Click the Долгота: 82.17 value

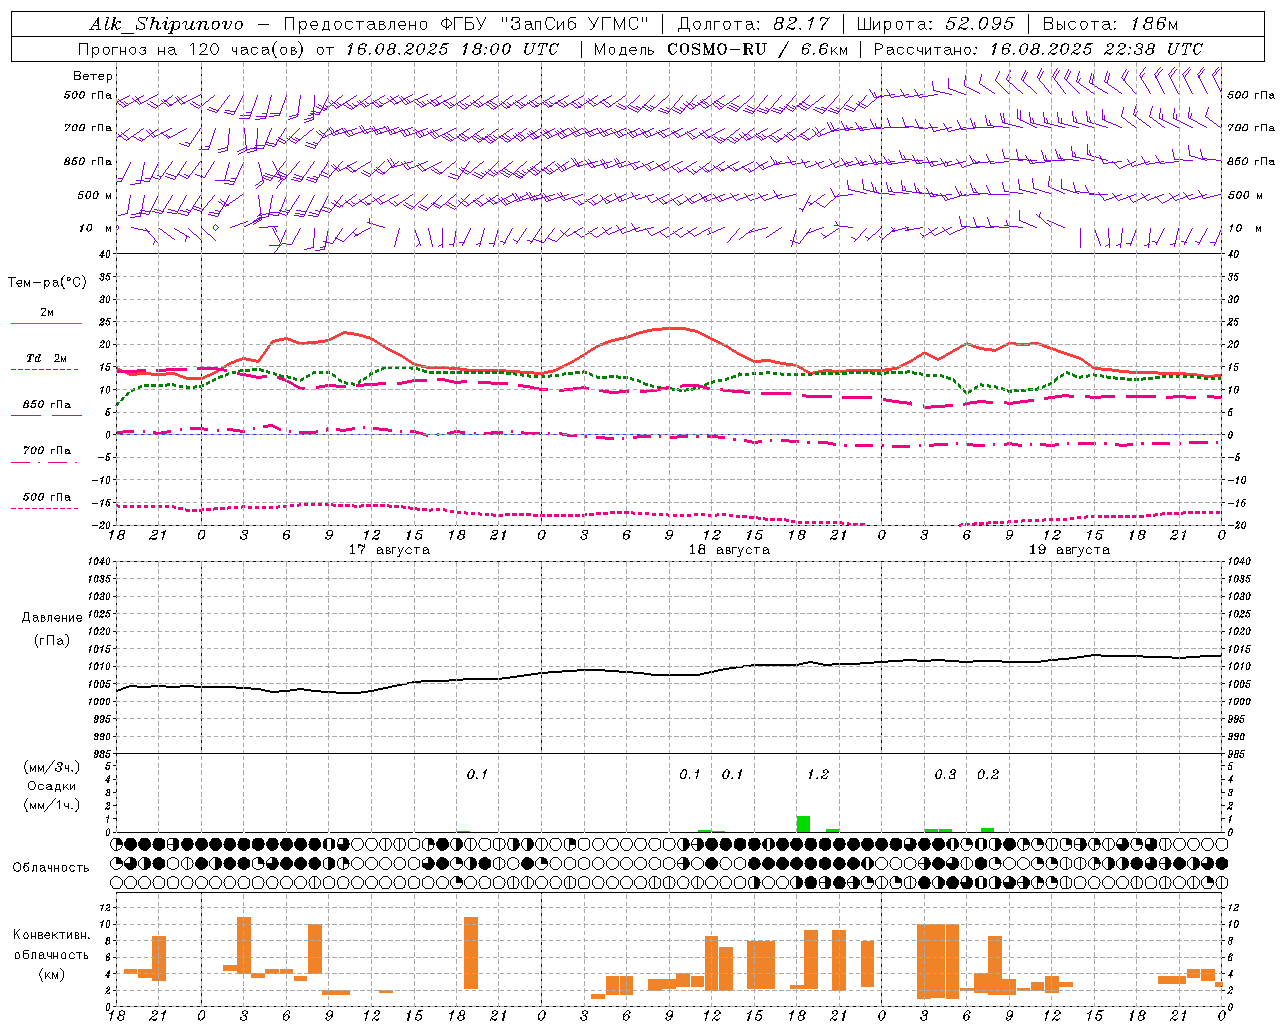tap(753, 24)
